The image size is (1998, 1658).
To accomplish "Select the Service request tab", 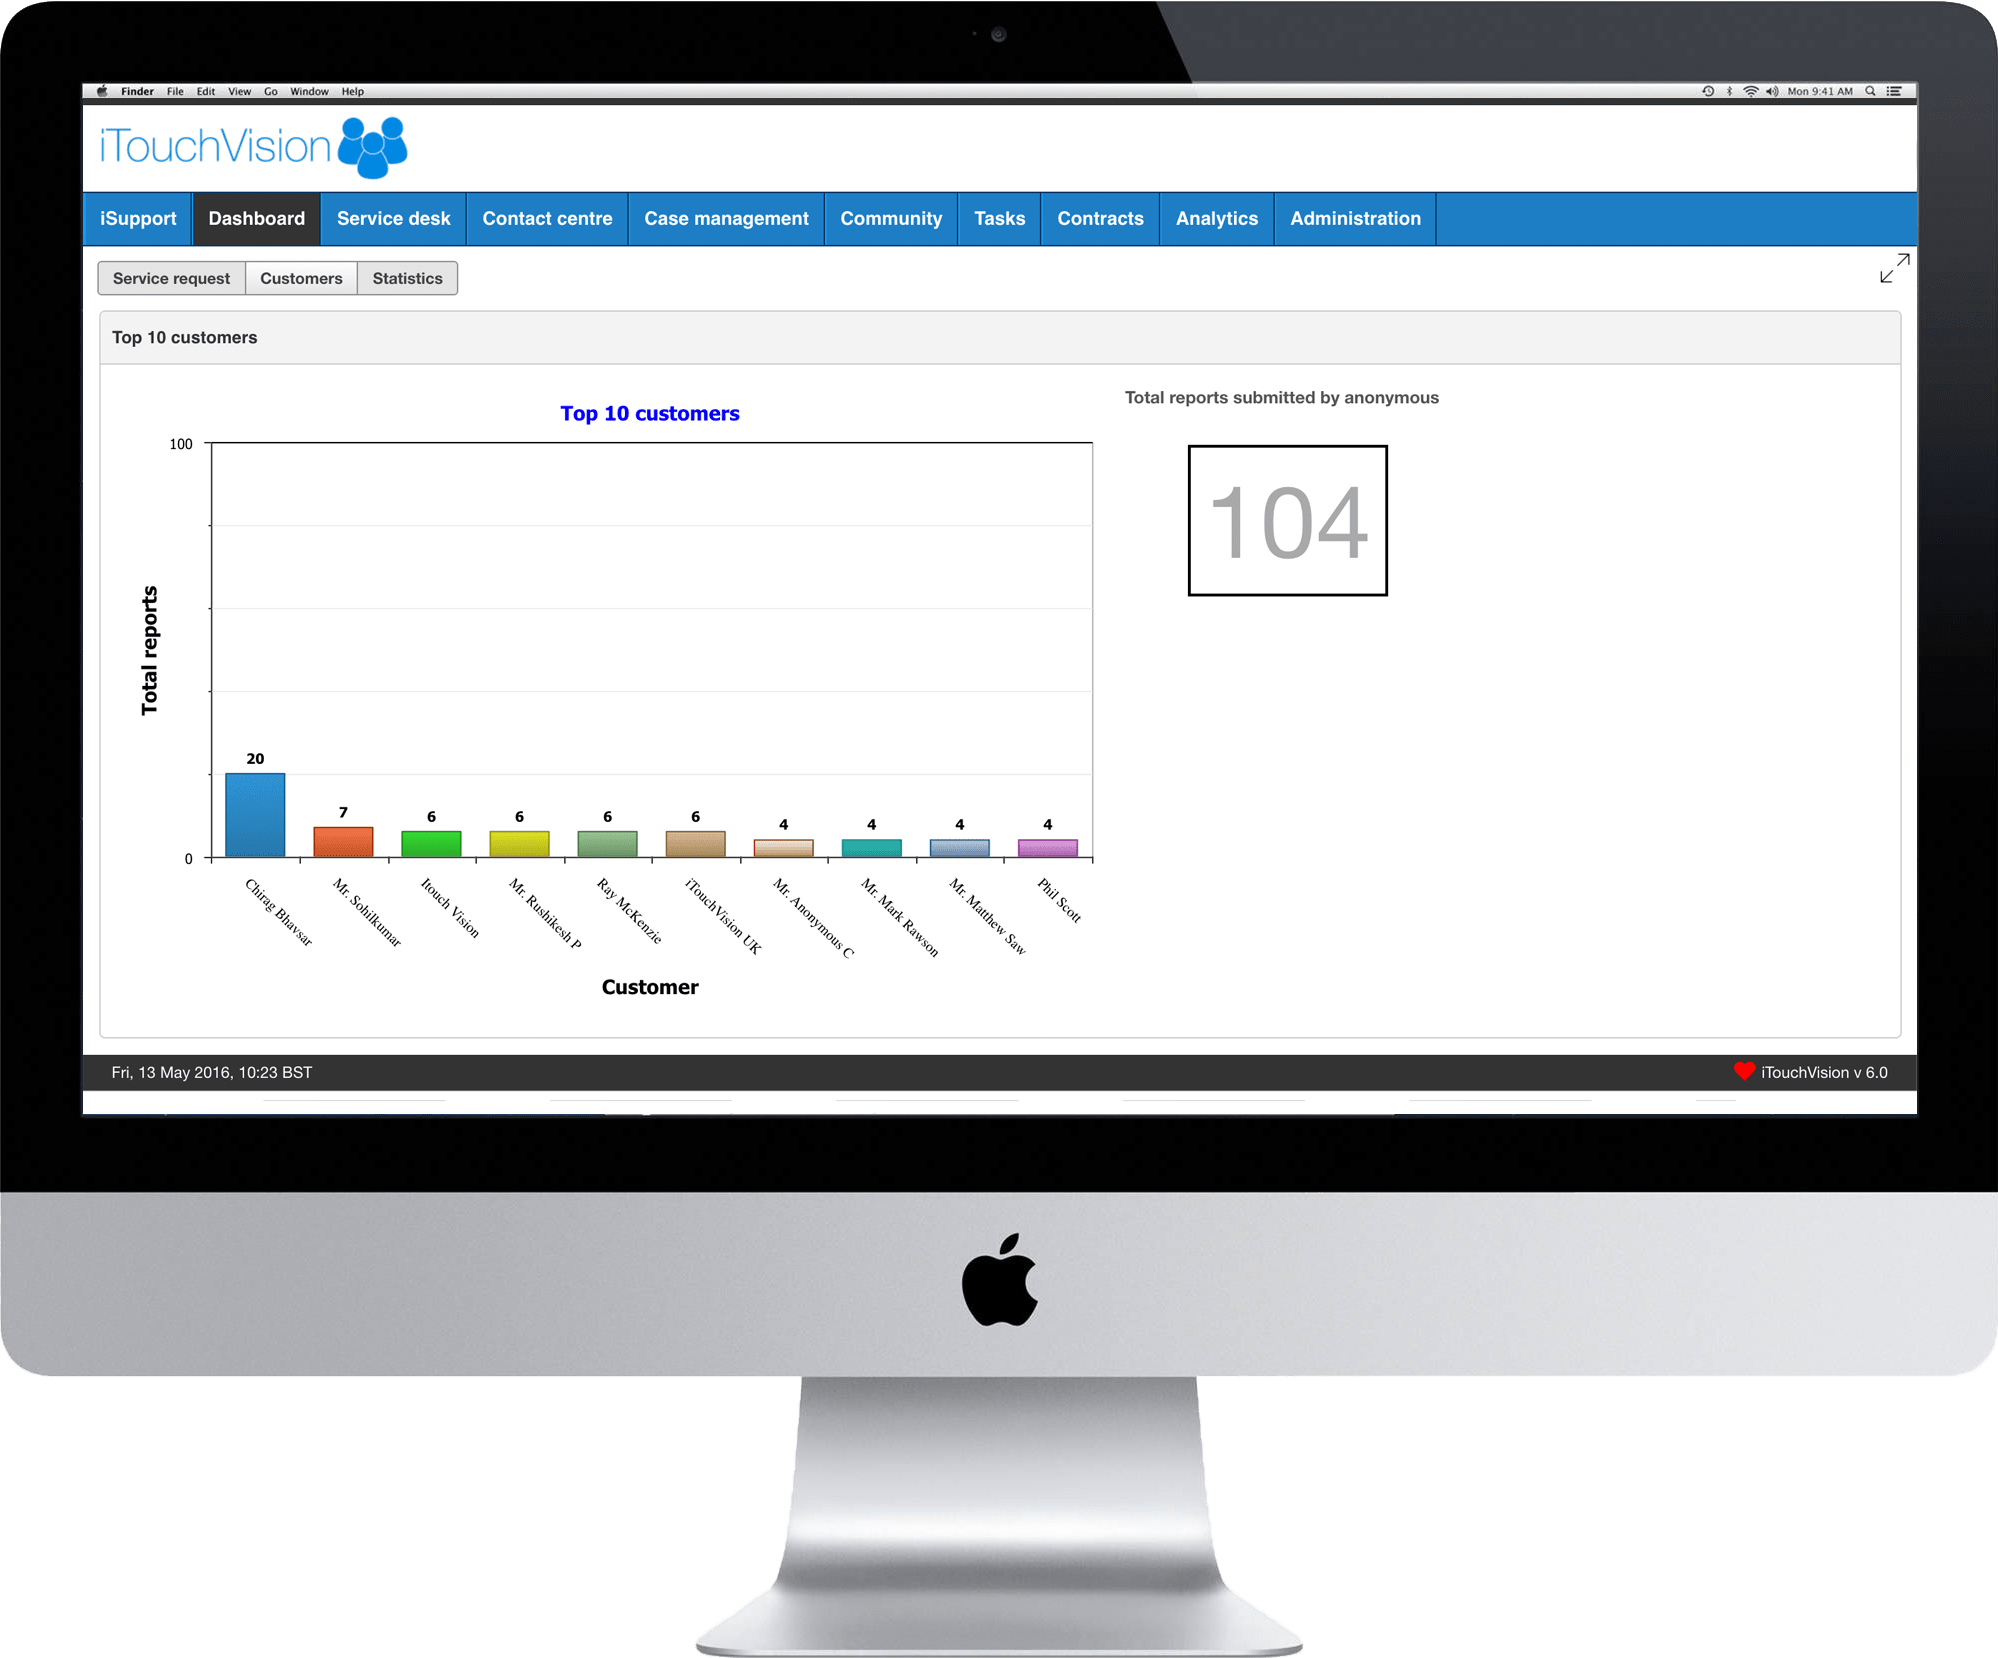I will [x=169, y=277].
